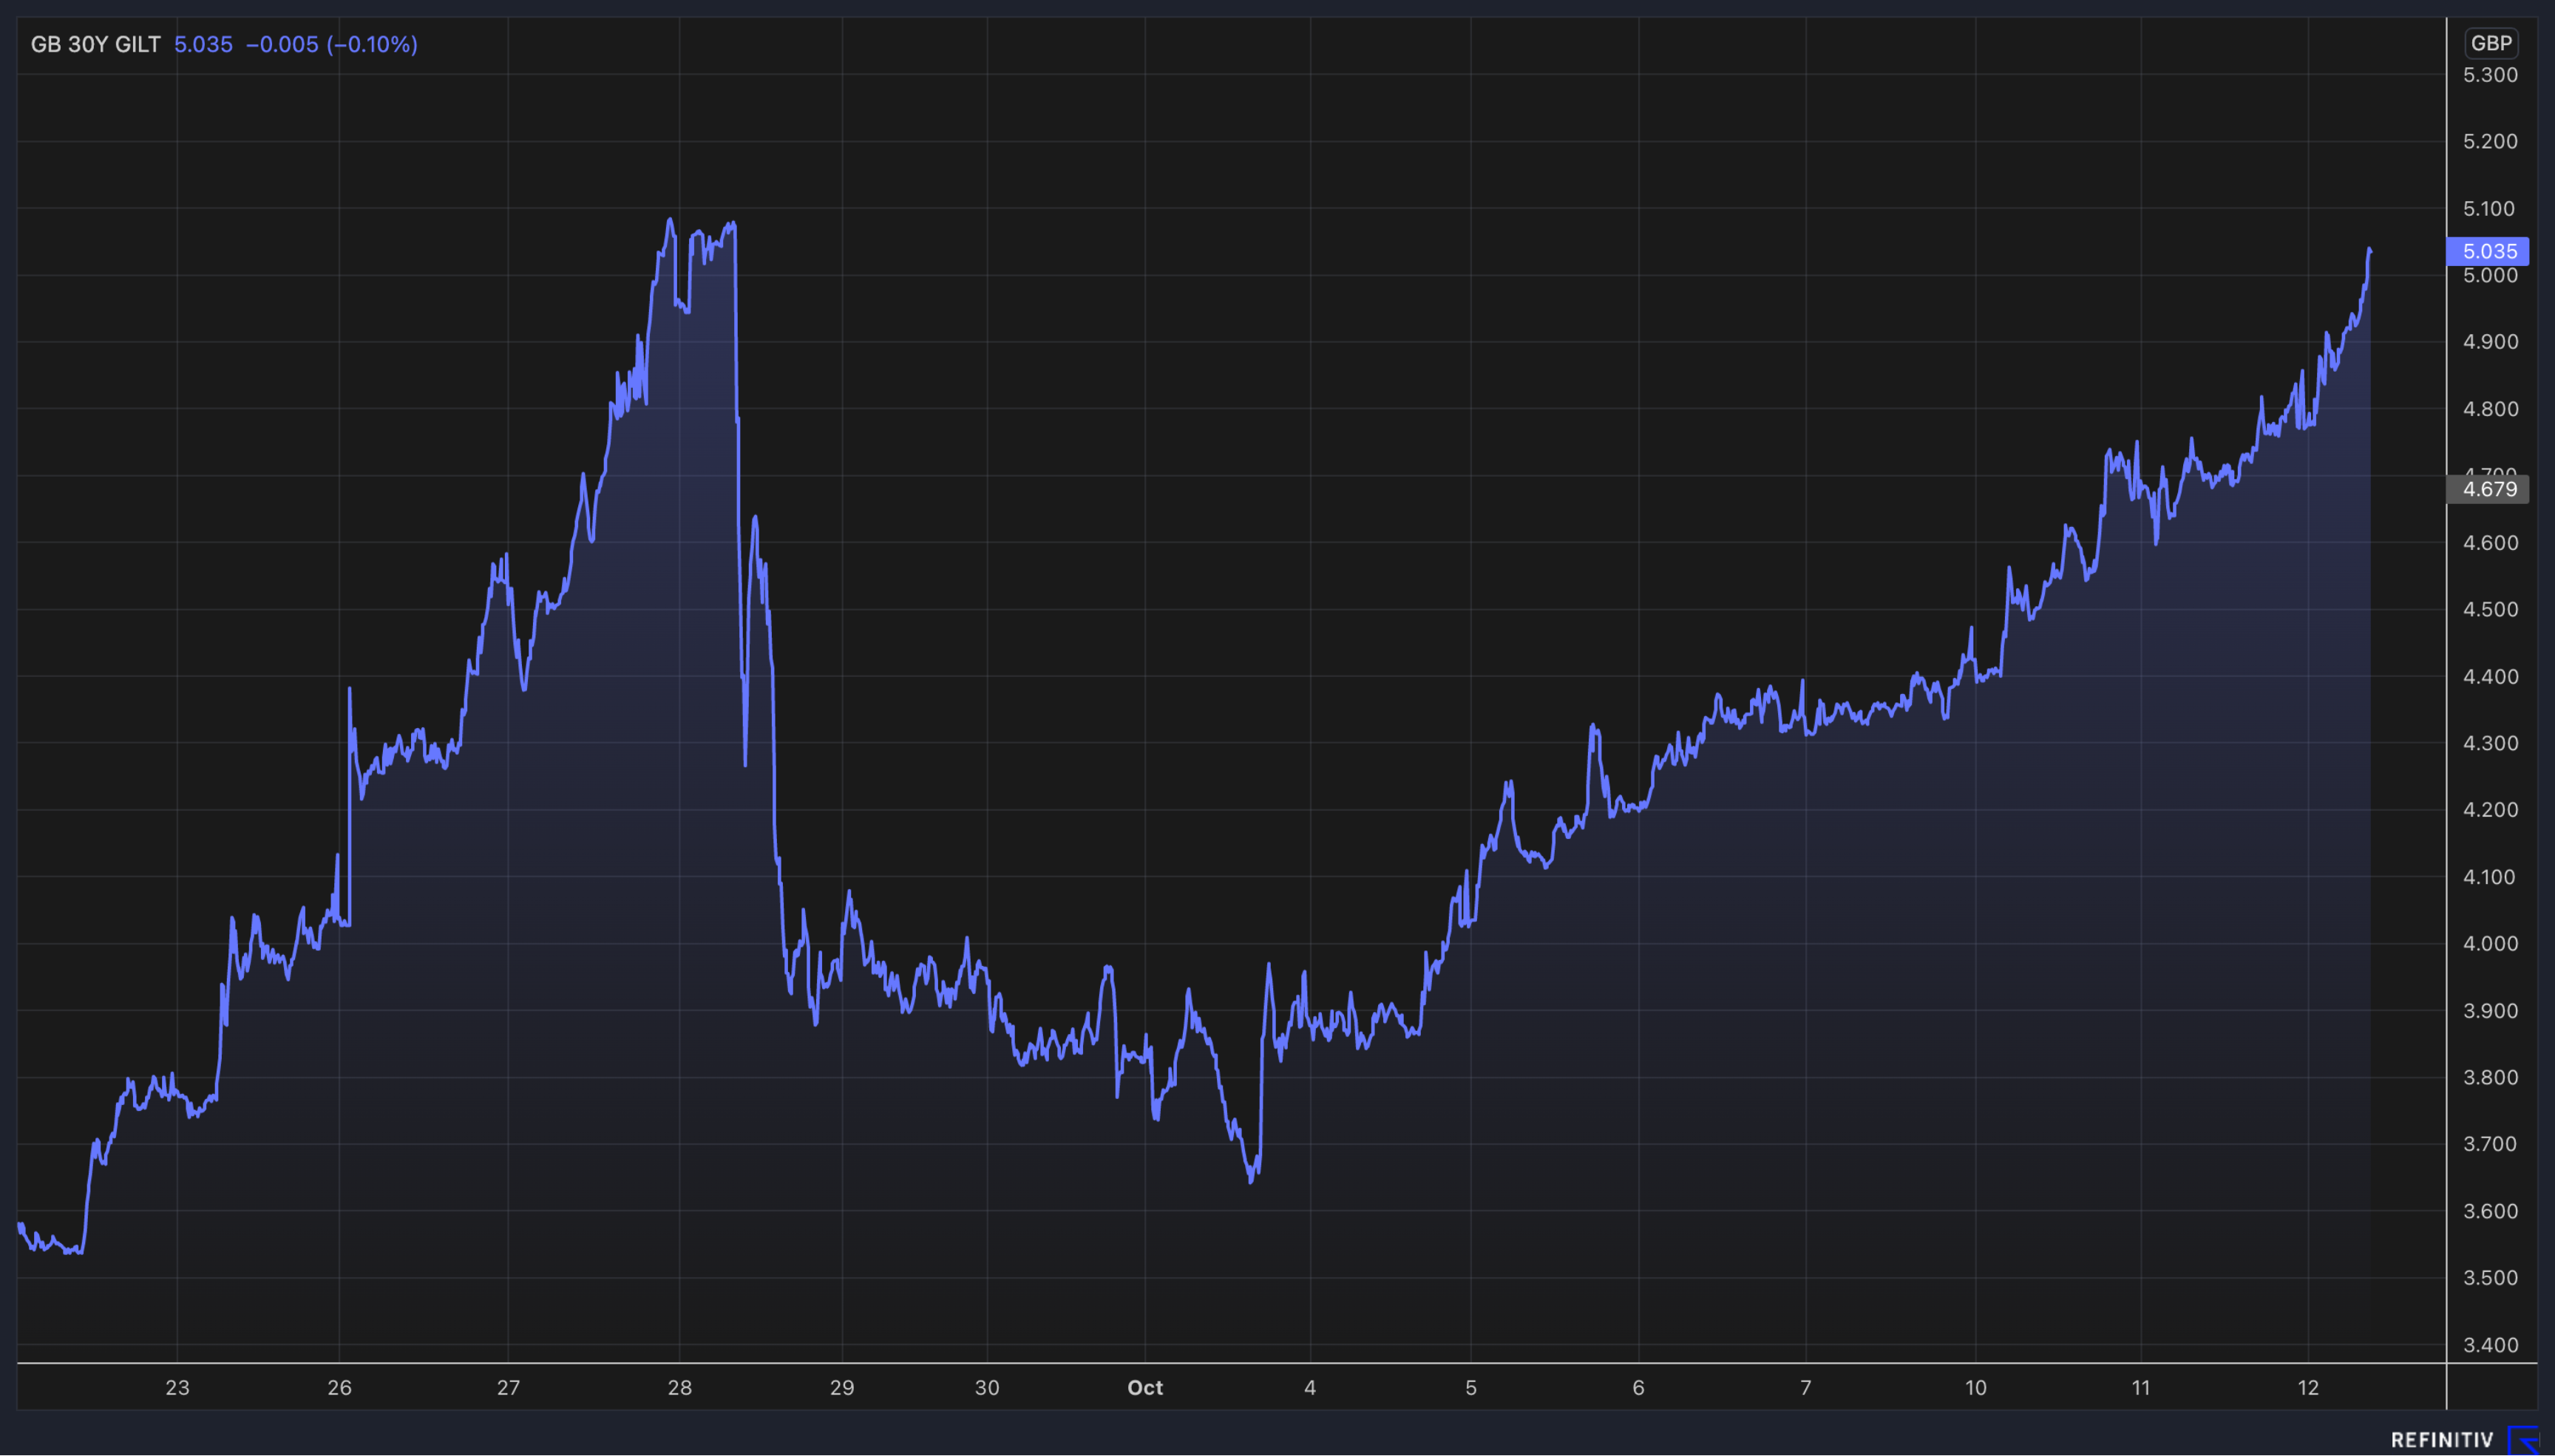Click the 4.300 y-axis label
The width and height of the screenshot is (2555, 1456).
click(2490, 743)
